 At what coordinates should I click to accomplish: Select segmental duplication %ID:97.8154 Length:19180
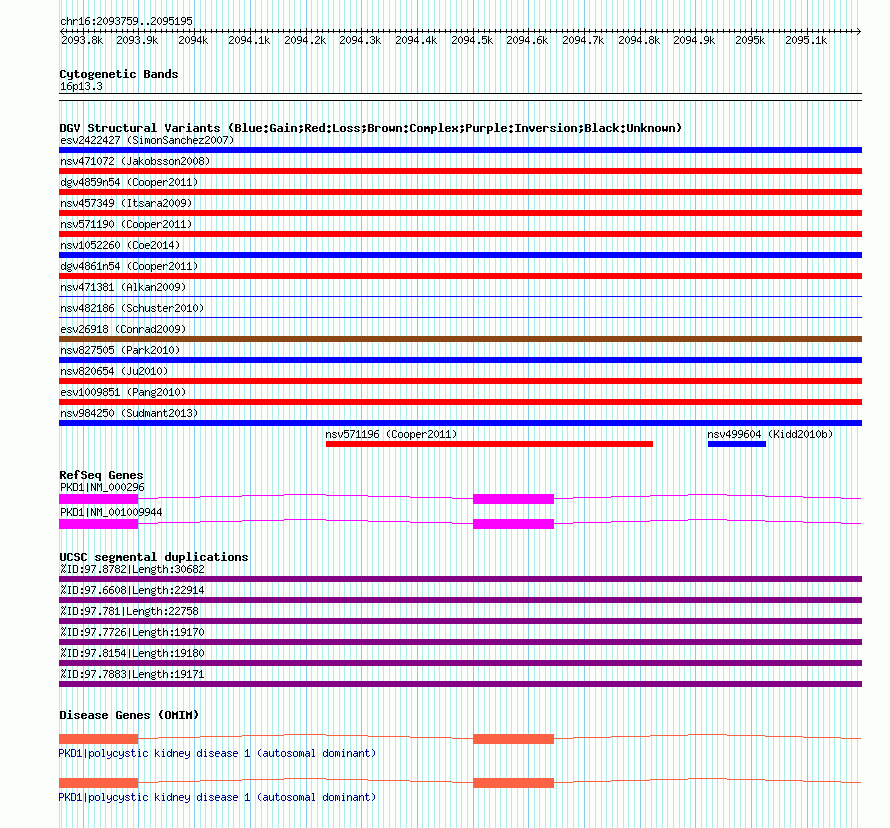pos(460,663)
